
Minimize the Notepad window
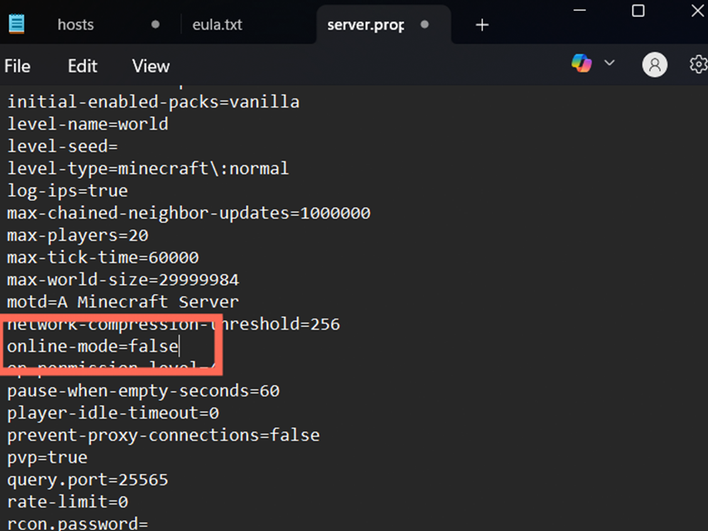point(579,10)
